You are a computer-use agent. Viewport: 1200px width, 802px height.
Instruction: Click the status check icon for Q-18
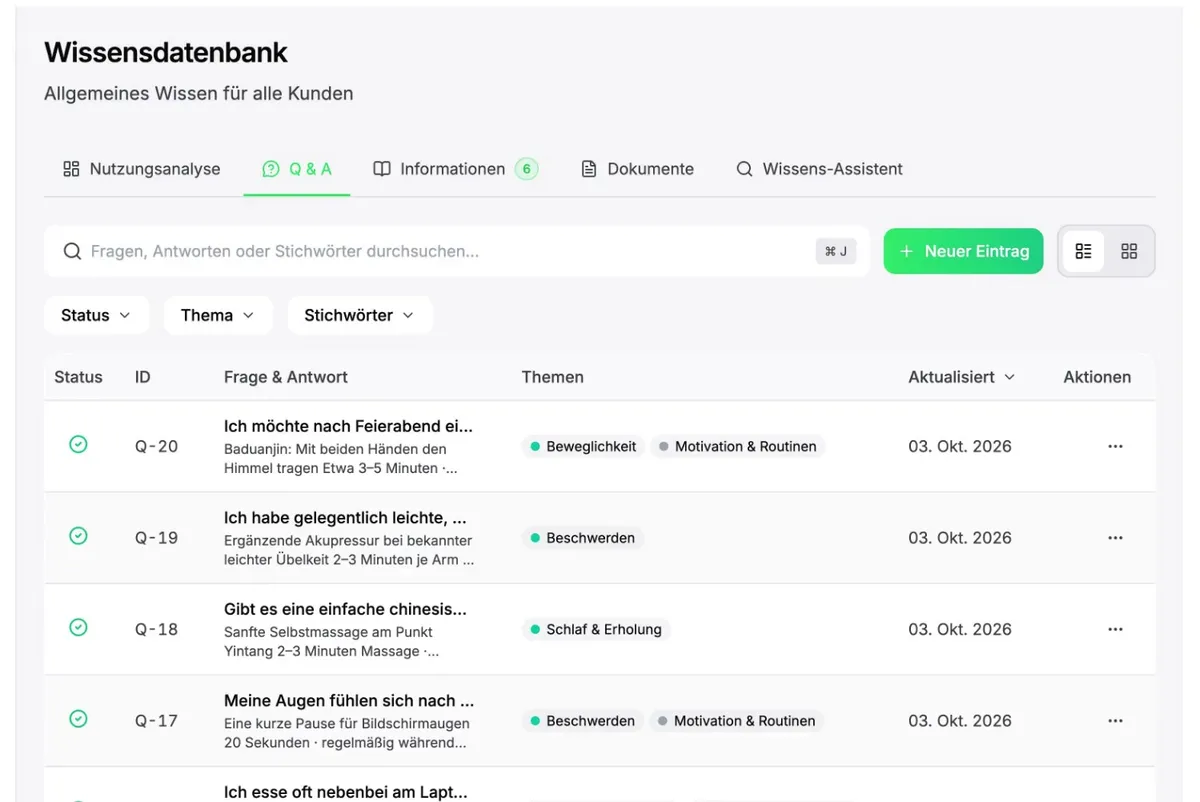tap(78, 627)
